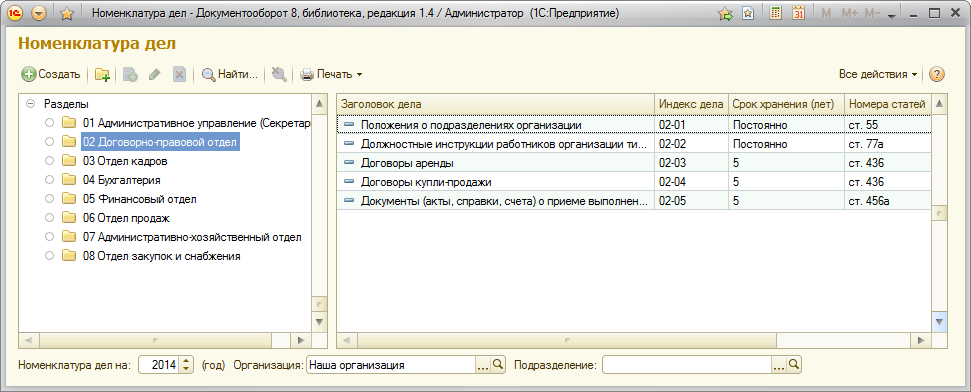Open help via question mark icon

click(x=937, y=74)
